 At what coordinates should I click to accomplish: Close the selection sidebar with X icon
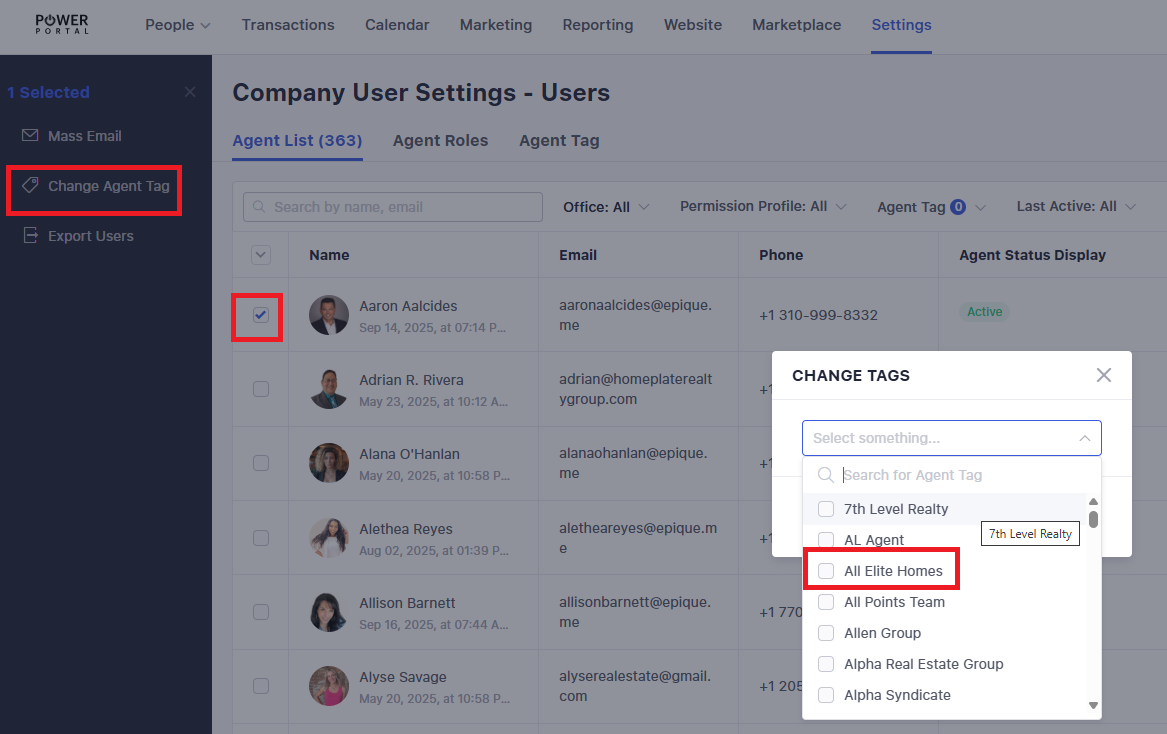190,92
